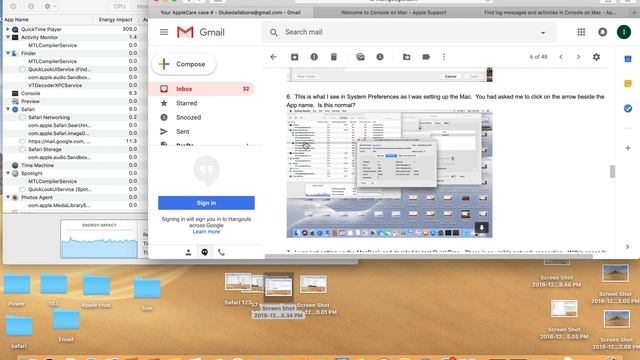This screenshot has height=360, width=640.
Task: Open Learn more link
Action: click(x=206, y=231)
